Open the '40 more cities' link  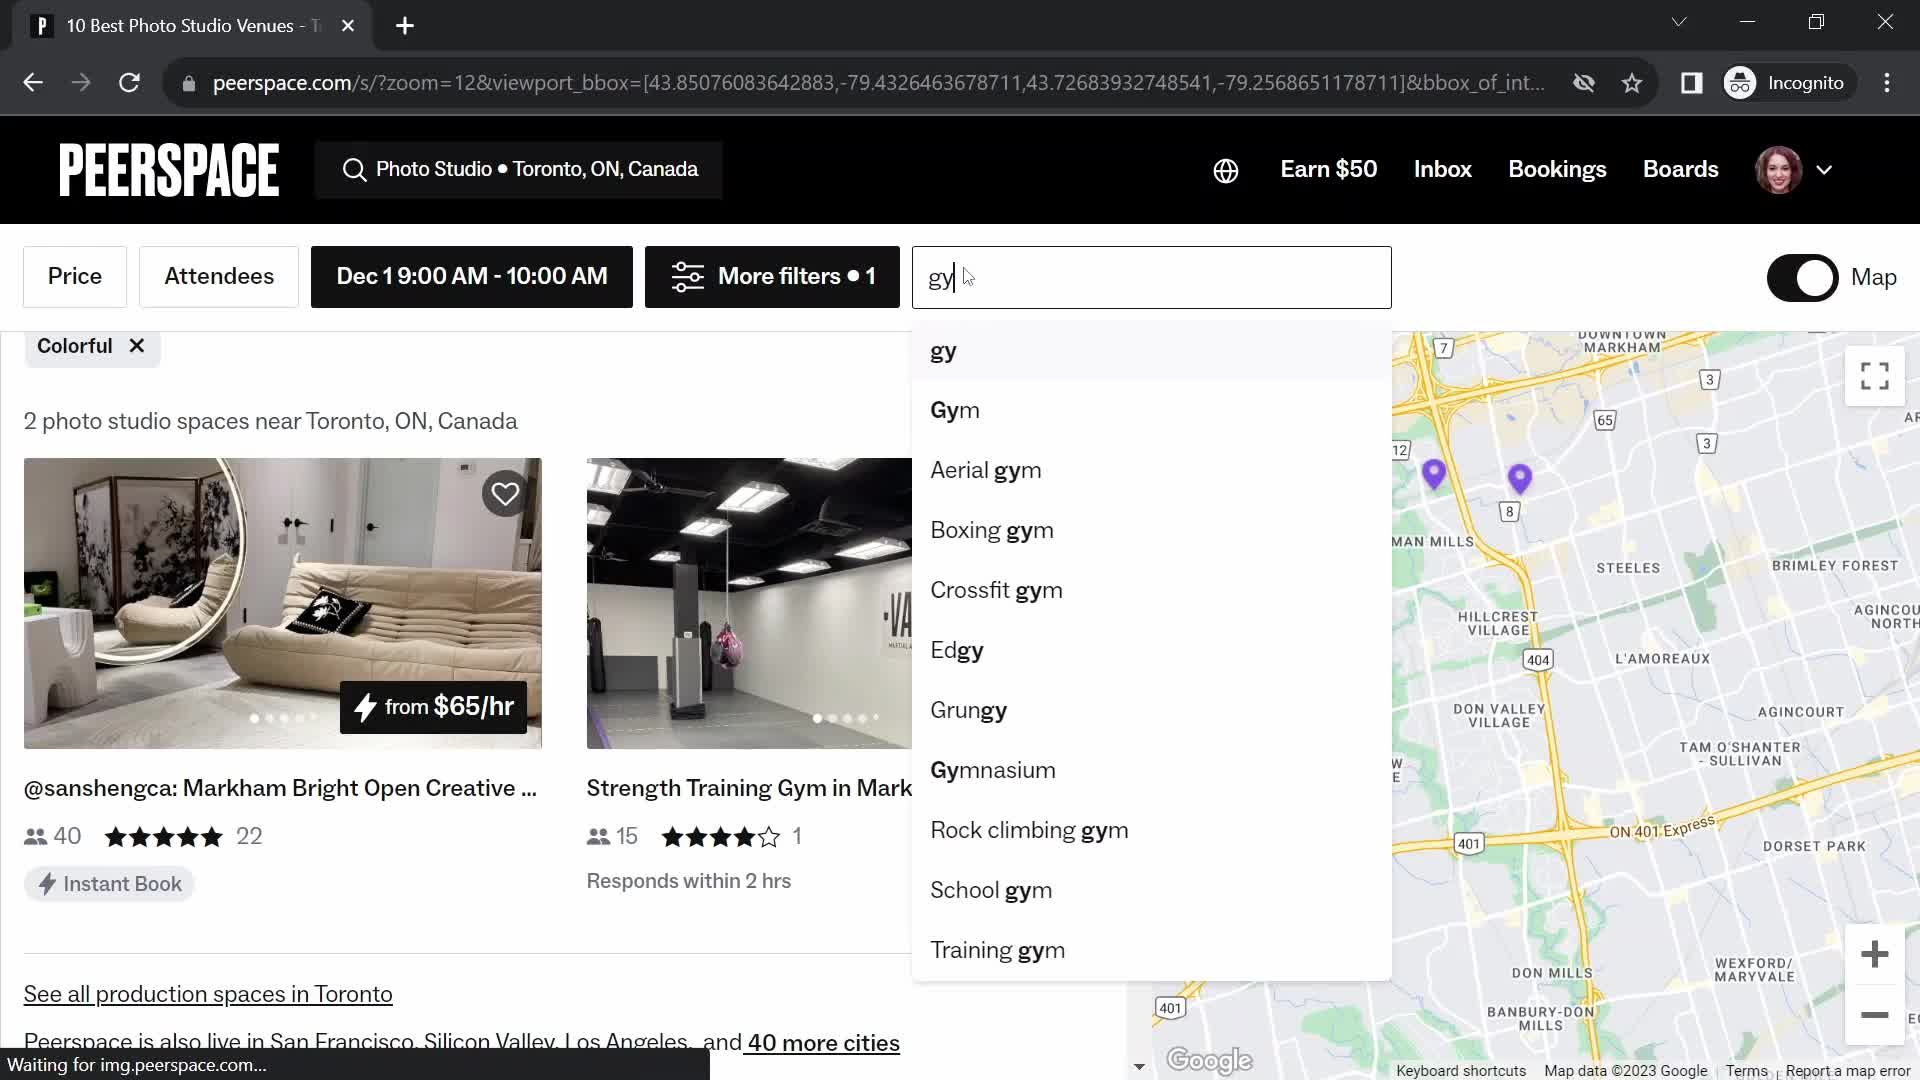coord(824,1043)
